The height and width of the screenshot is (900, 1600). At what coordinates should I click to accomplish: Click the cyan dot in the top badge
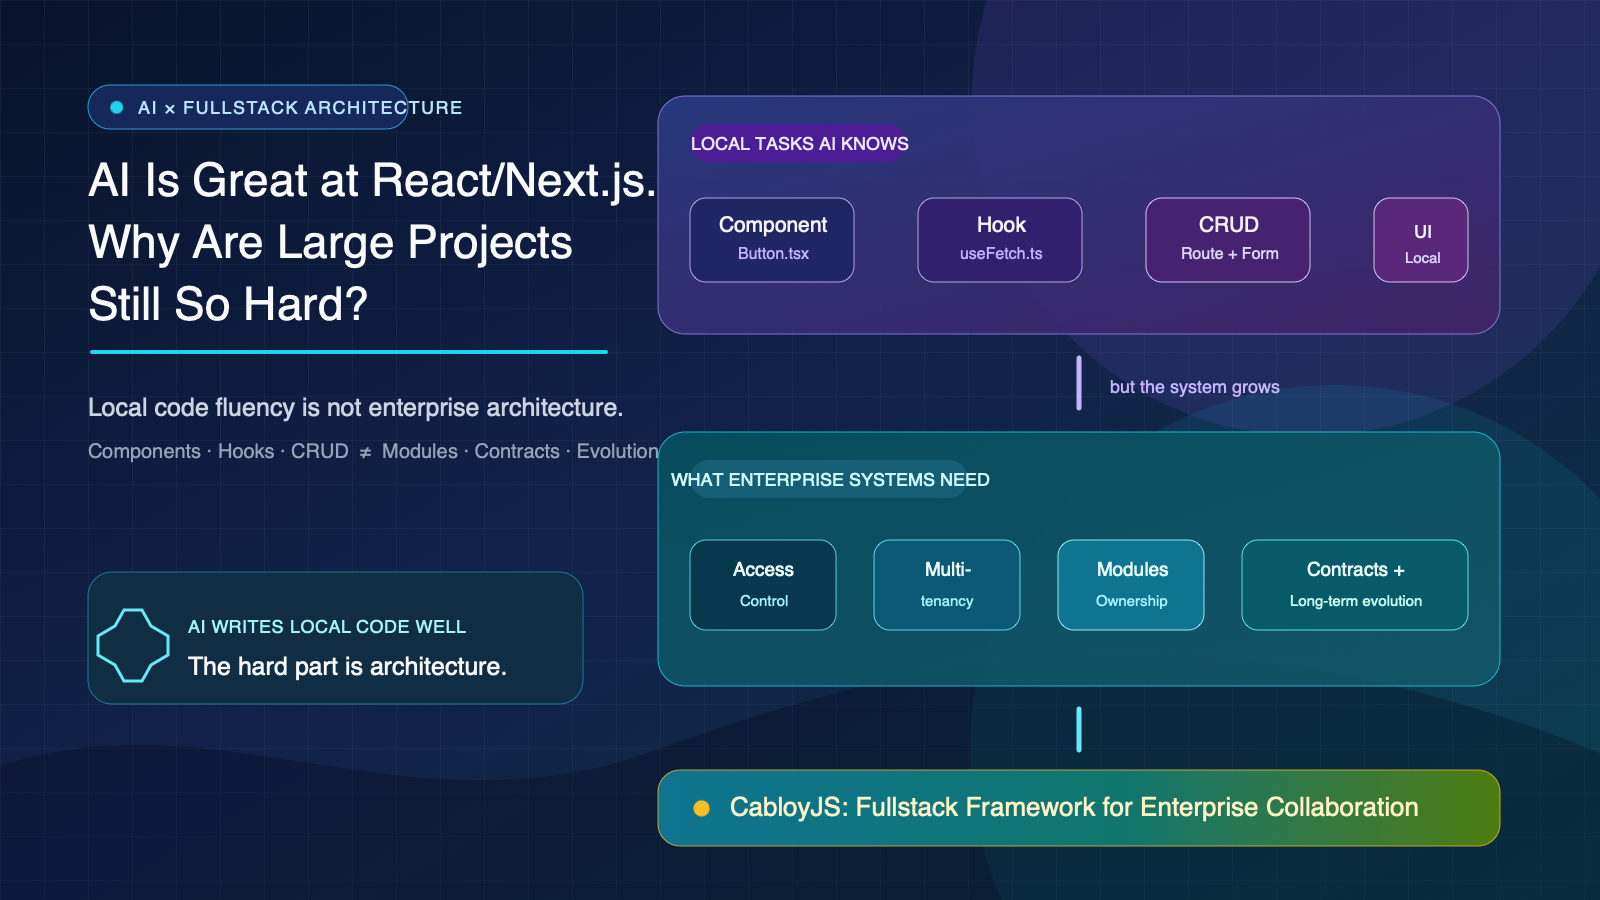pos(117,107)
